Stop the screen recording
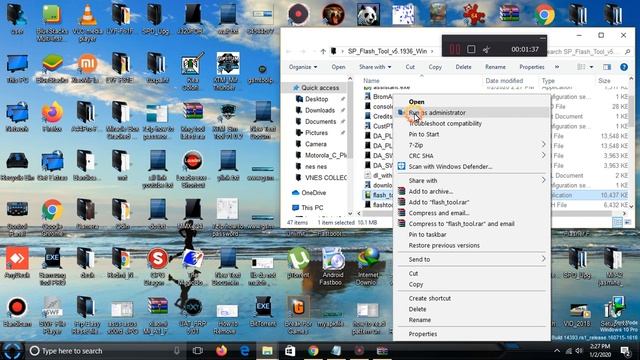The height and width of the screenshot is (360, 640). click(x=471, y=49)
